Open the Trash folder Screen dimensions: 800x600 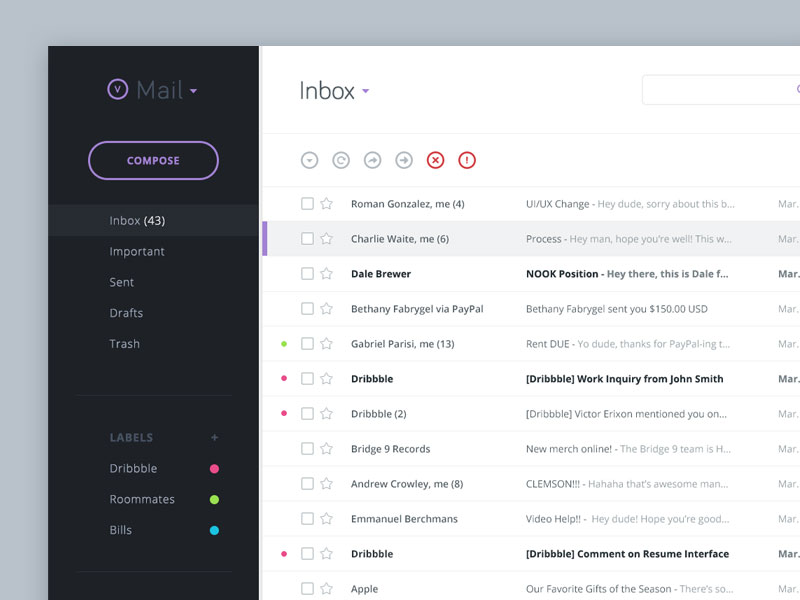click(124, 343)
